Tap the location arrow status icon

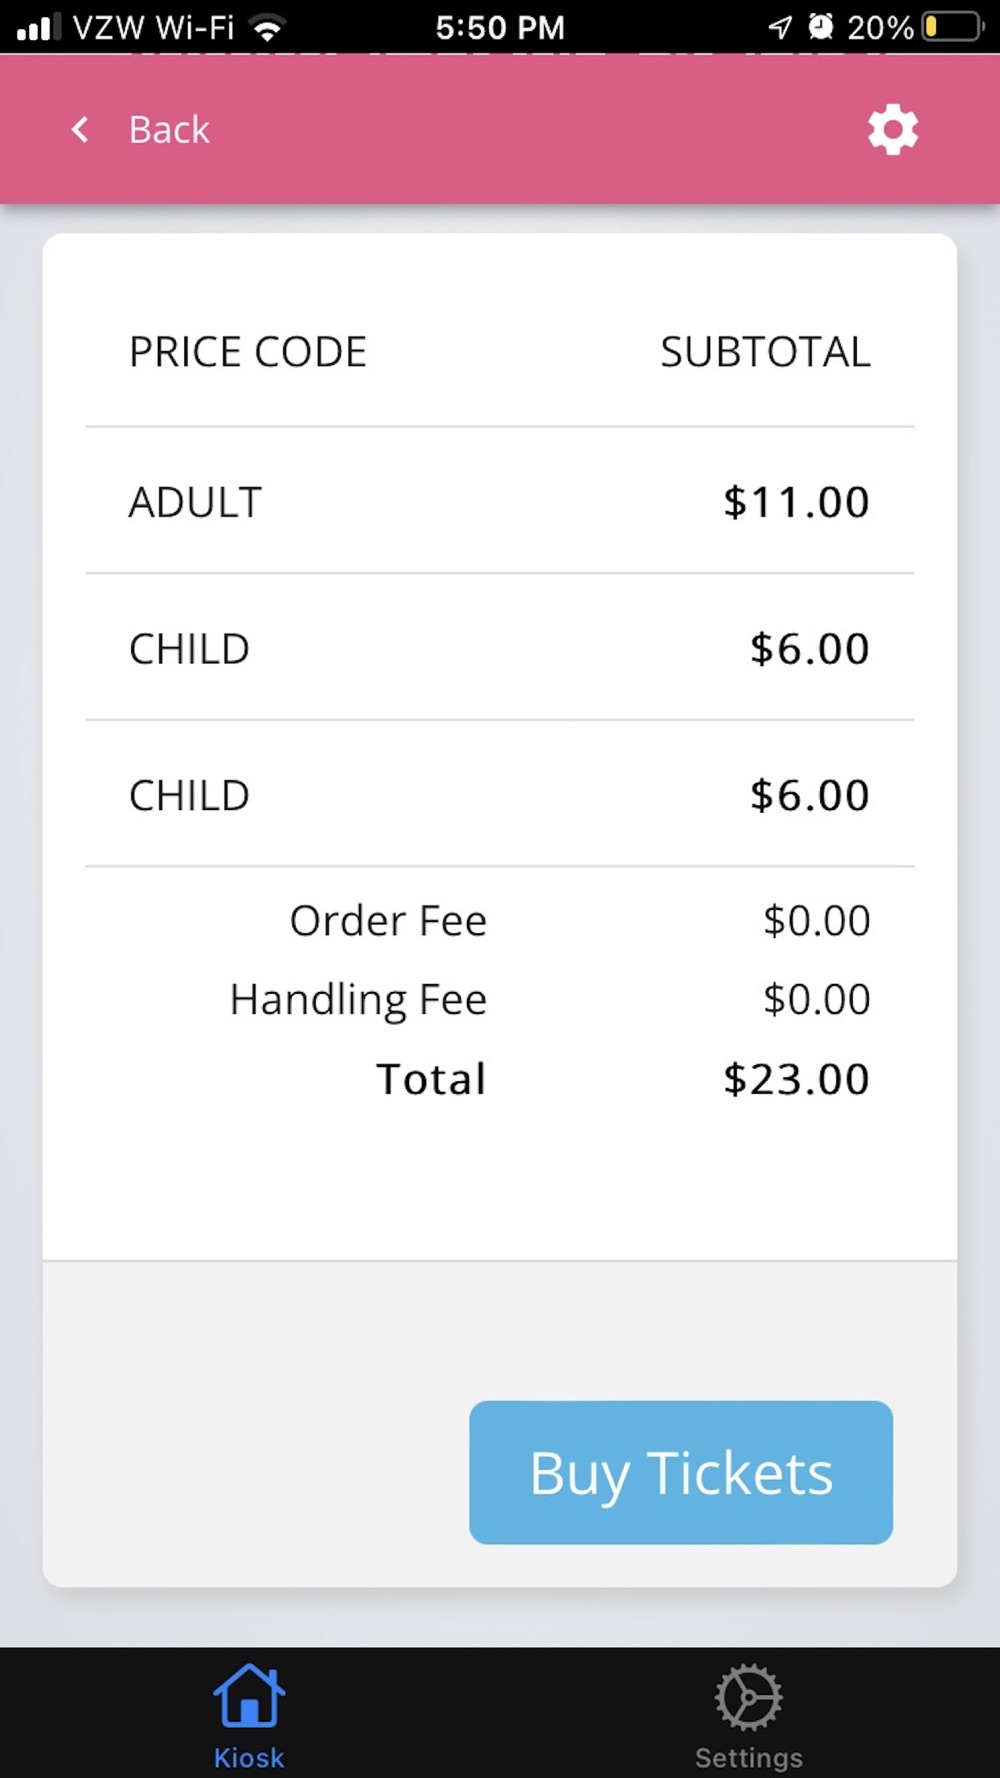(x=780, y=27)
